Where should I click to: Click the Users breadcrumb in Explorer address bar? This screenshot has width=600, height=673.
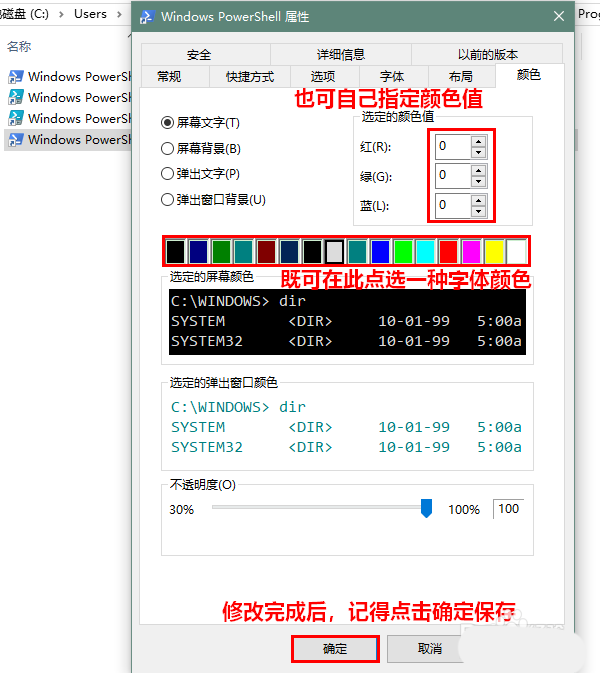pos(90,14)
